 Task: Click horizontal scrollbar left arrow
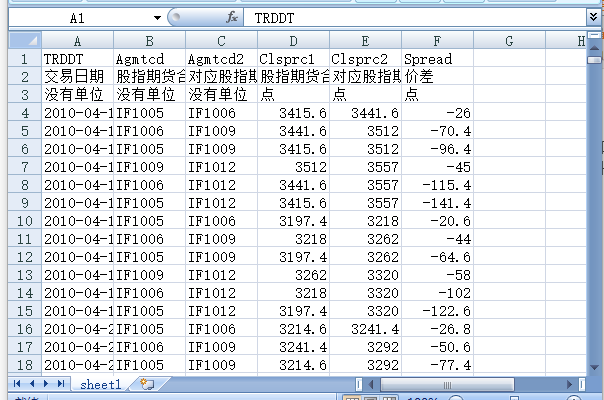pos(371,384)
